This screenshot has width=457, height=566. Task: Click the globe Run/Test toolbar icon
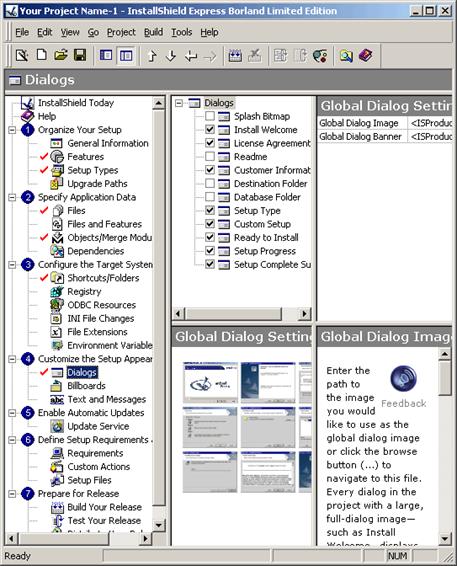click(320, 56)
